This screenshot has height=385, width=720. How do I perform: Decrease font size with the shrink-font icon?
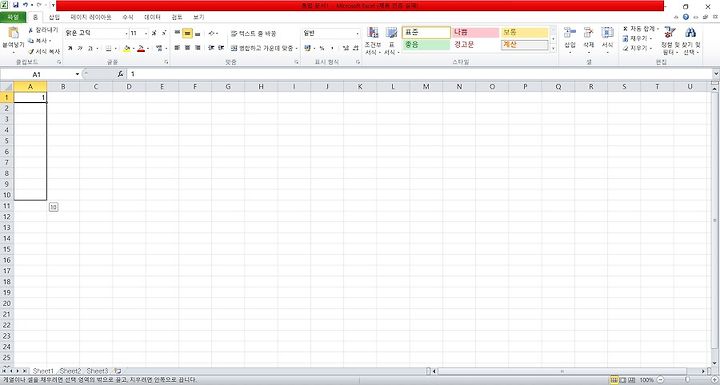point(163,33)
